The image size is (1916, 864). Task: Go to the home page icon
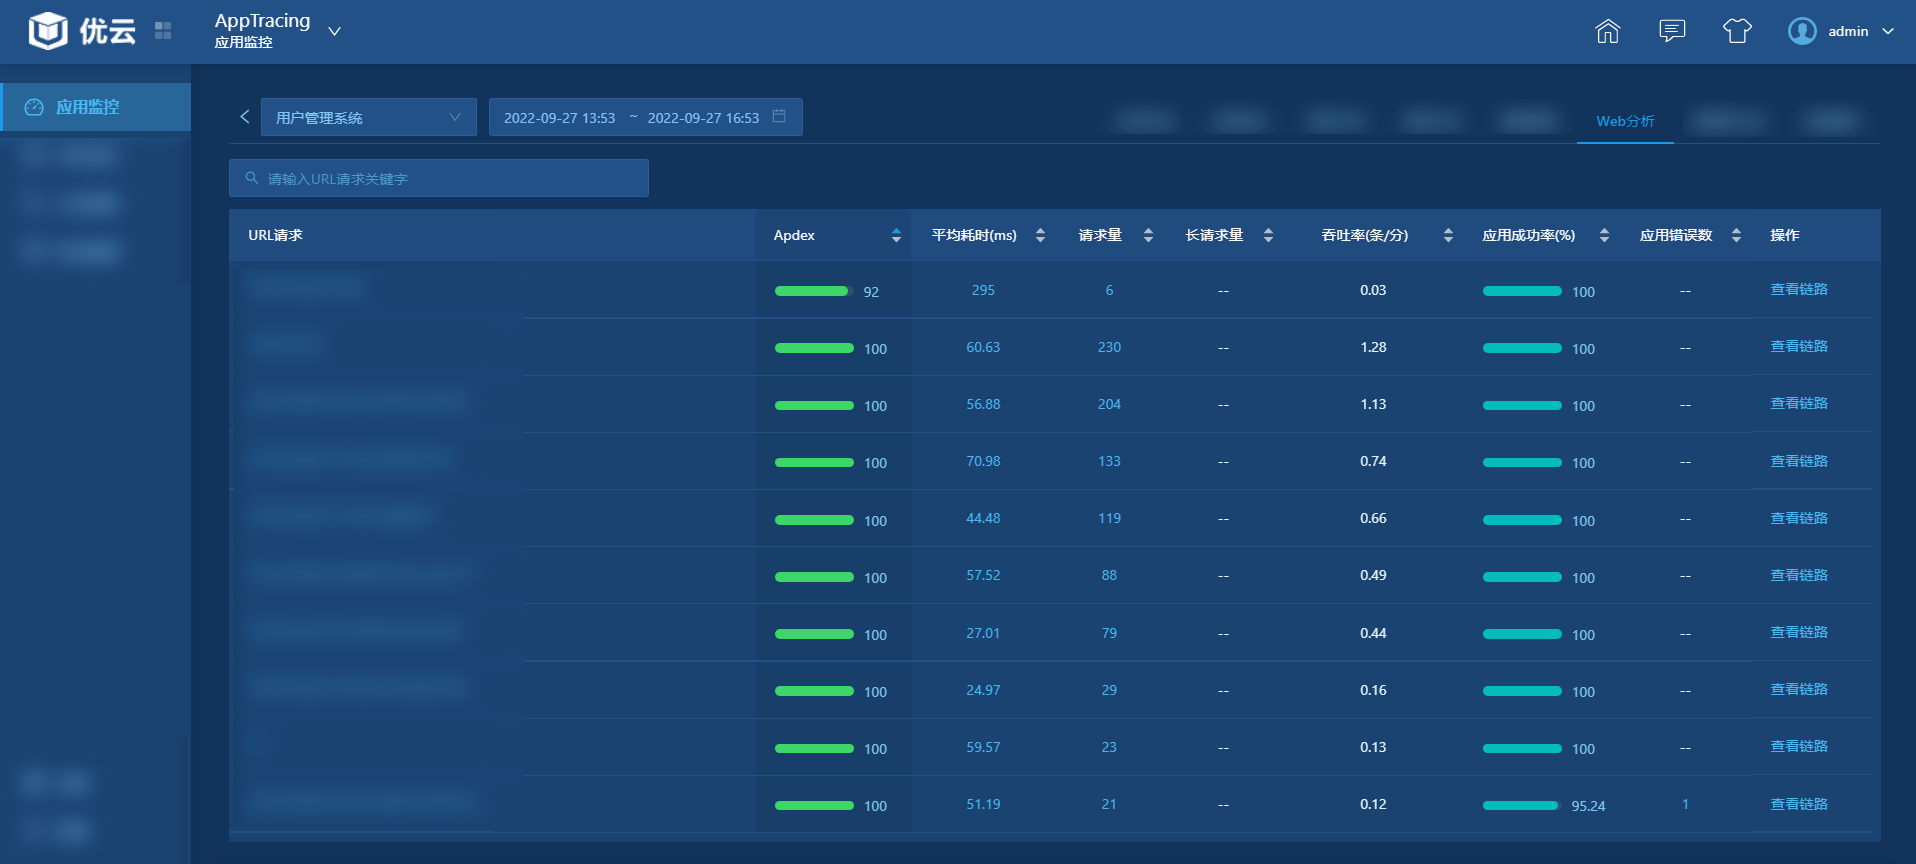[1607, 31]
